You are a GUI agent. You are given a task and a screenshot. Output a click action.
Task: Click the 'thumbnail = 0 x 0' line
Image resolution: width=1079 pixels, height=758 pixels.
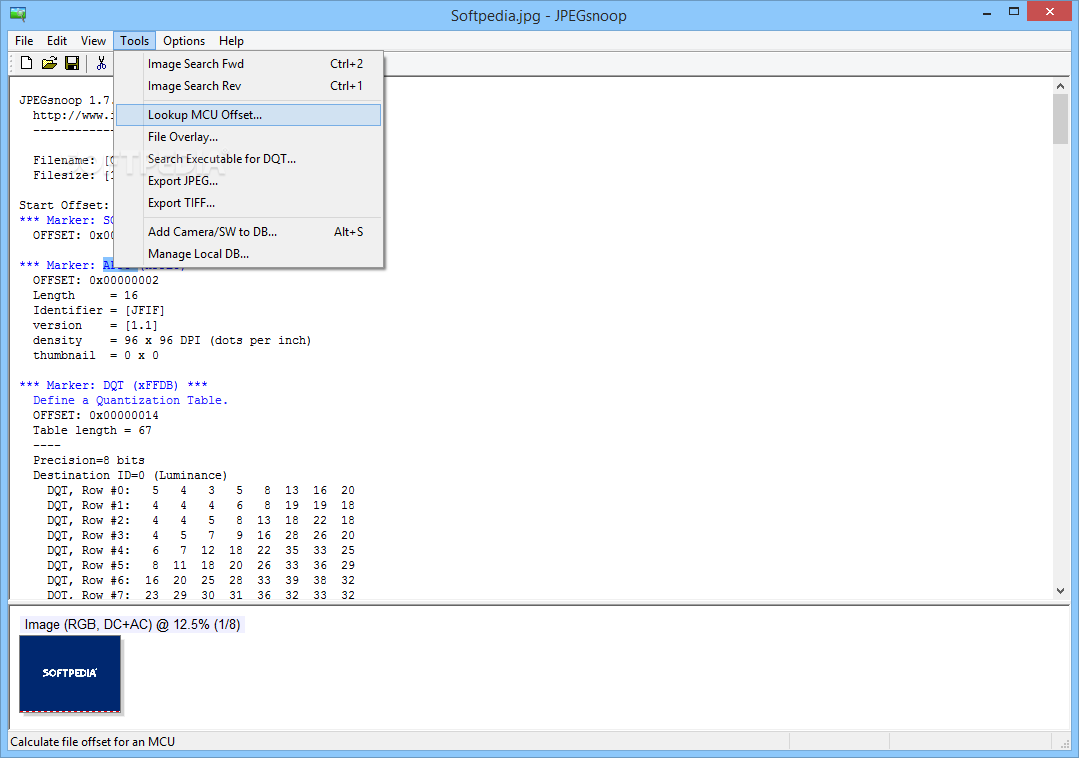[x=96, y=356]
